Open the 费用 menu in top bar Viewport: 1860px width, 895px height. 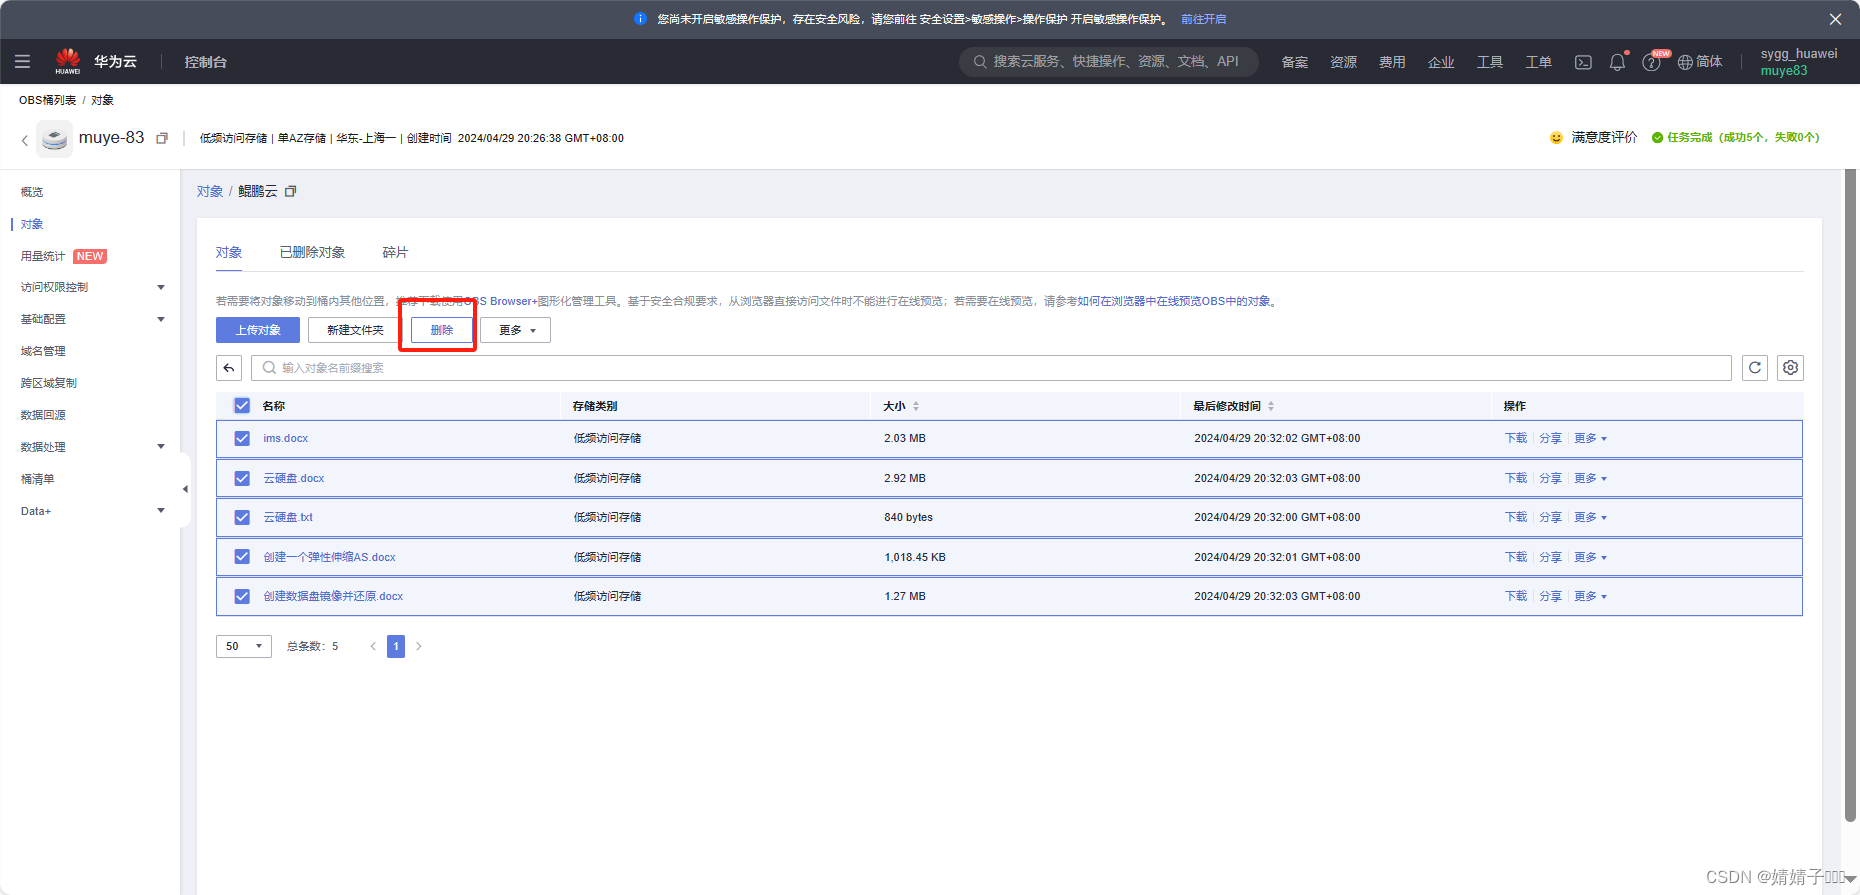click(x=1392, y=62)
